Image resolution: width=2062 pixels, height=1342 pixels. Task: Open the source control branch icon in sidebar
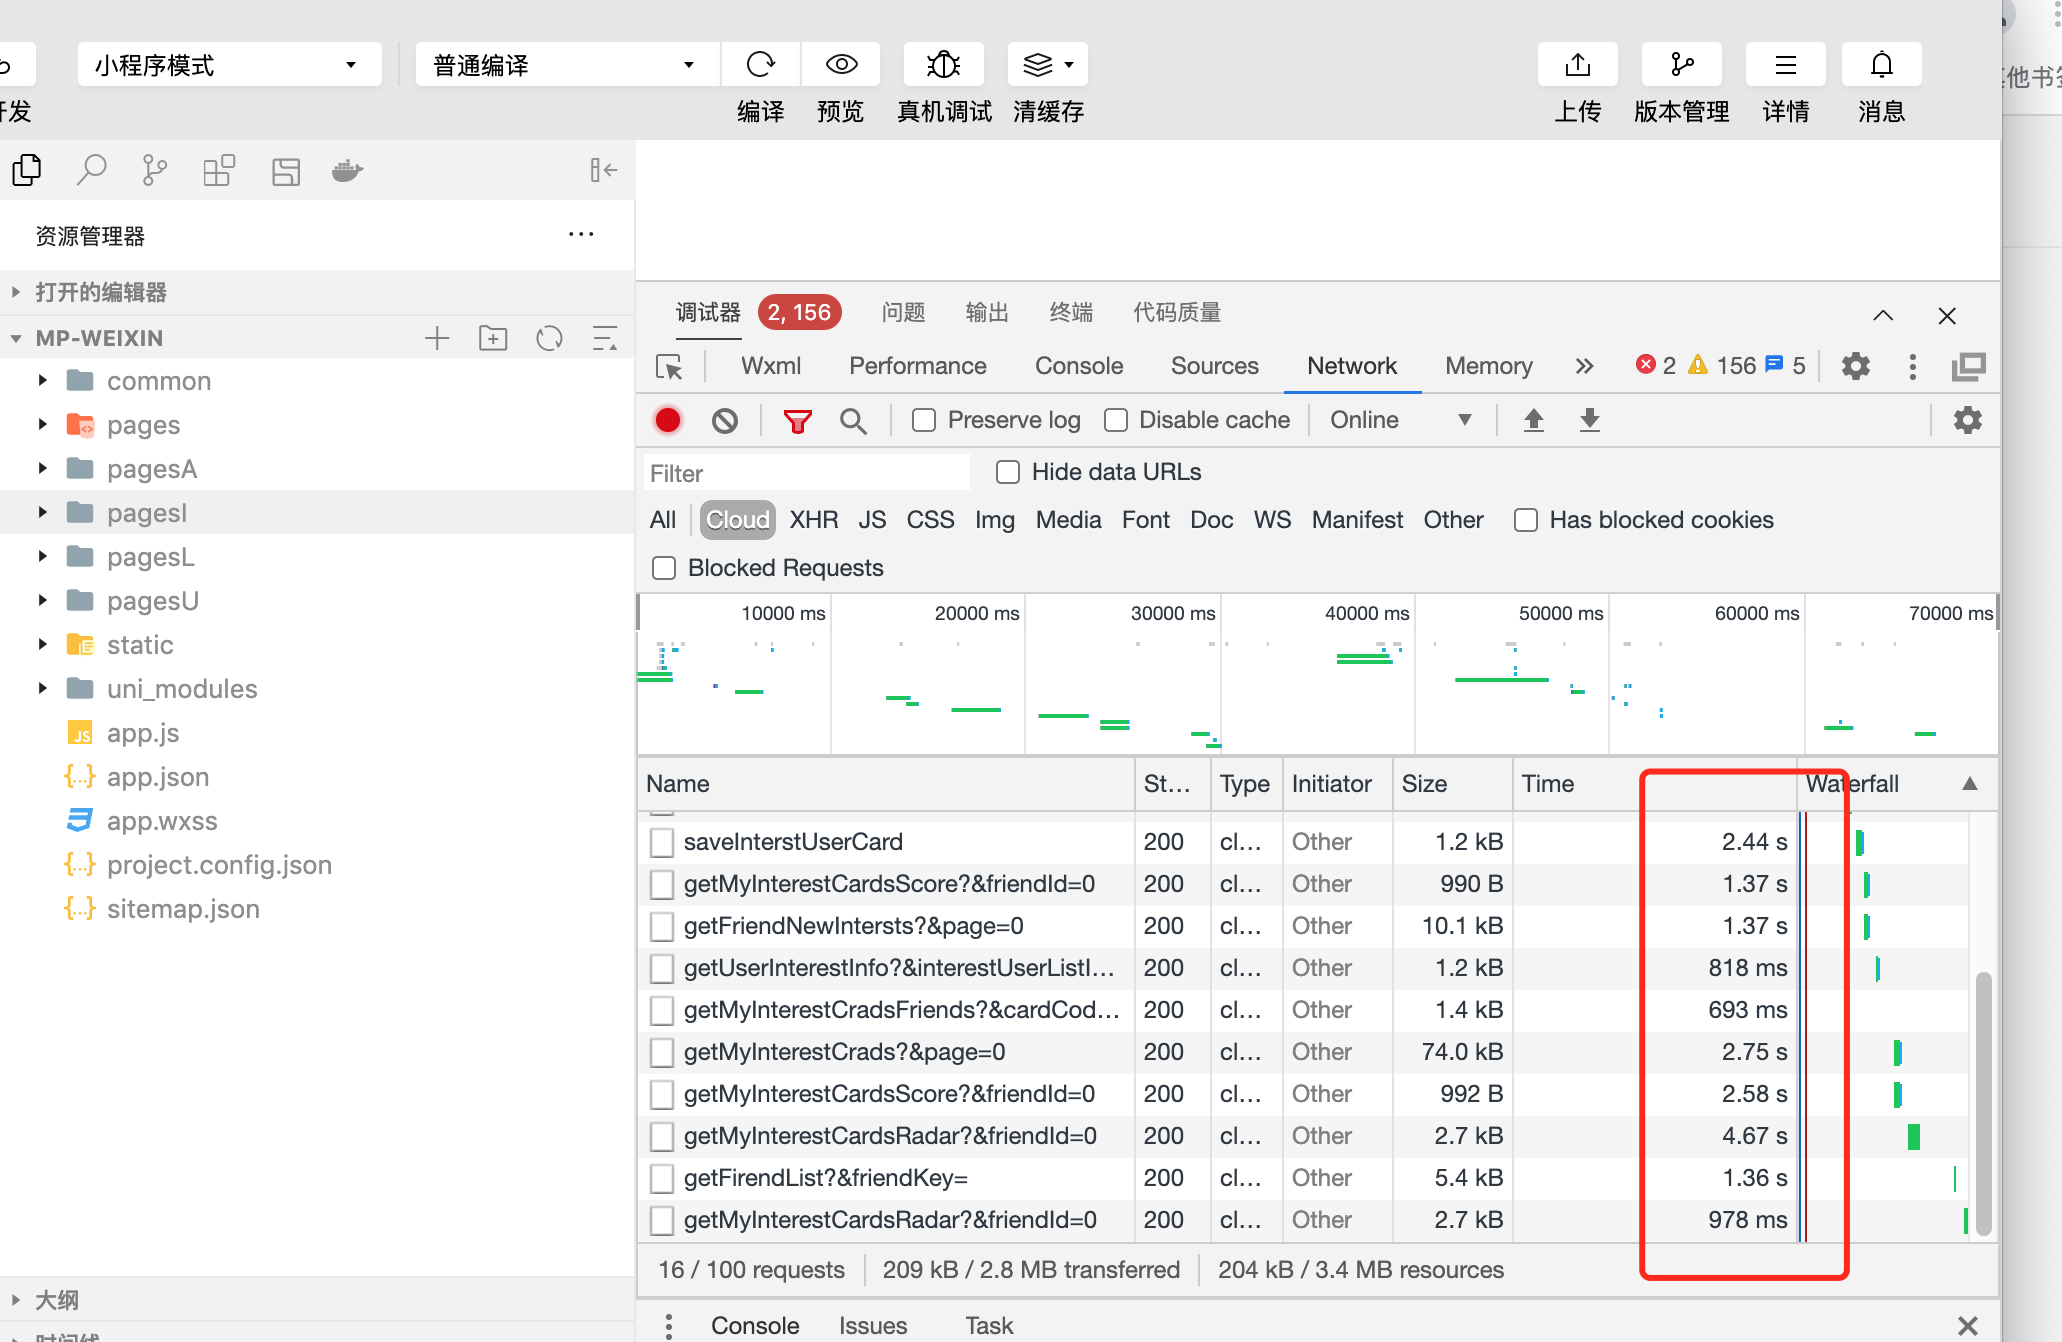tap(154, 171)
